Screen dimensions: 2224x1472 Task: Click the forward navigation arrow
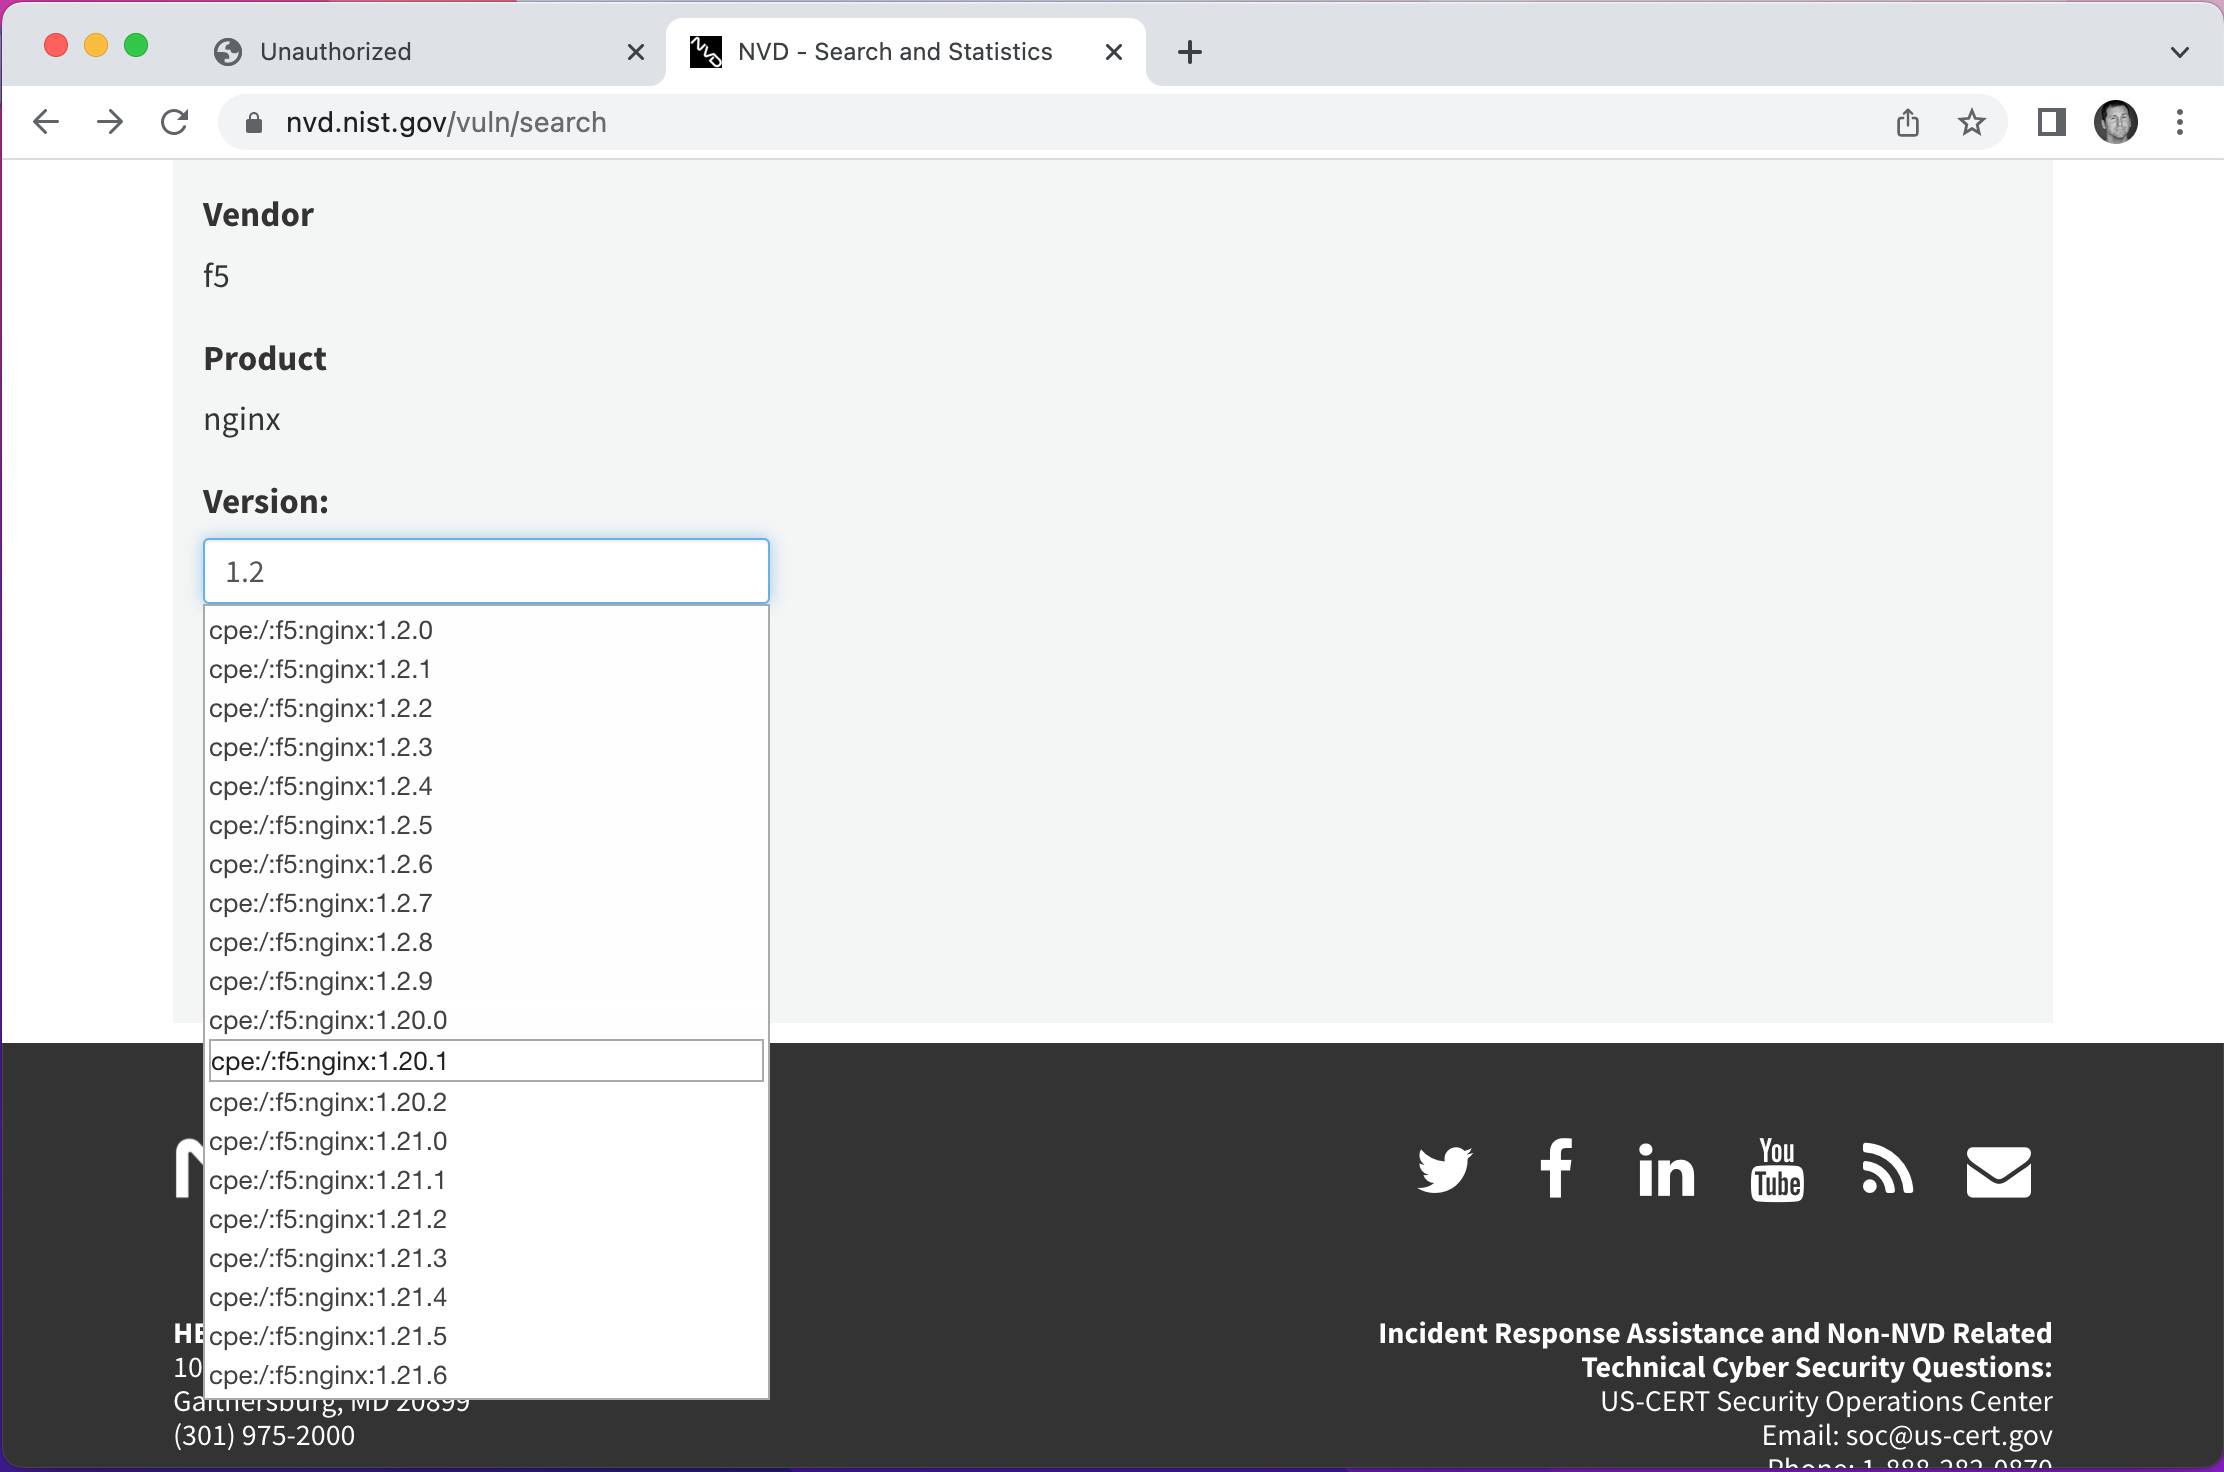(108, 120)
